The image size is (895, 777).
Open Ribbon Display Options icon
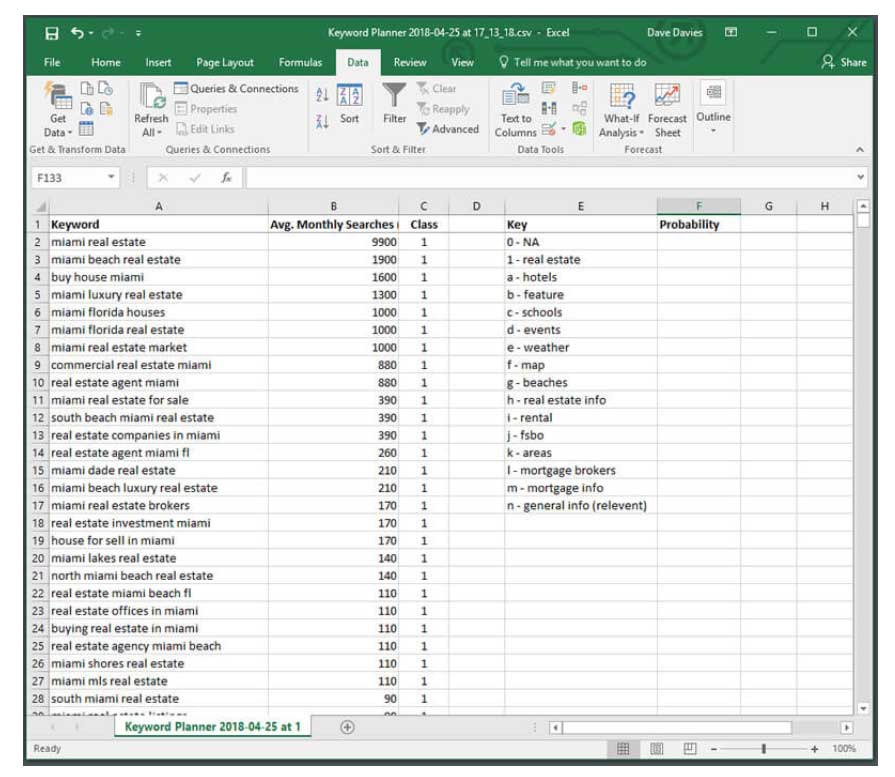coord(731,33)
